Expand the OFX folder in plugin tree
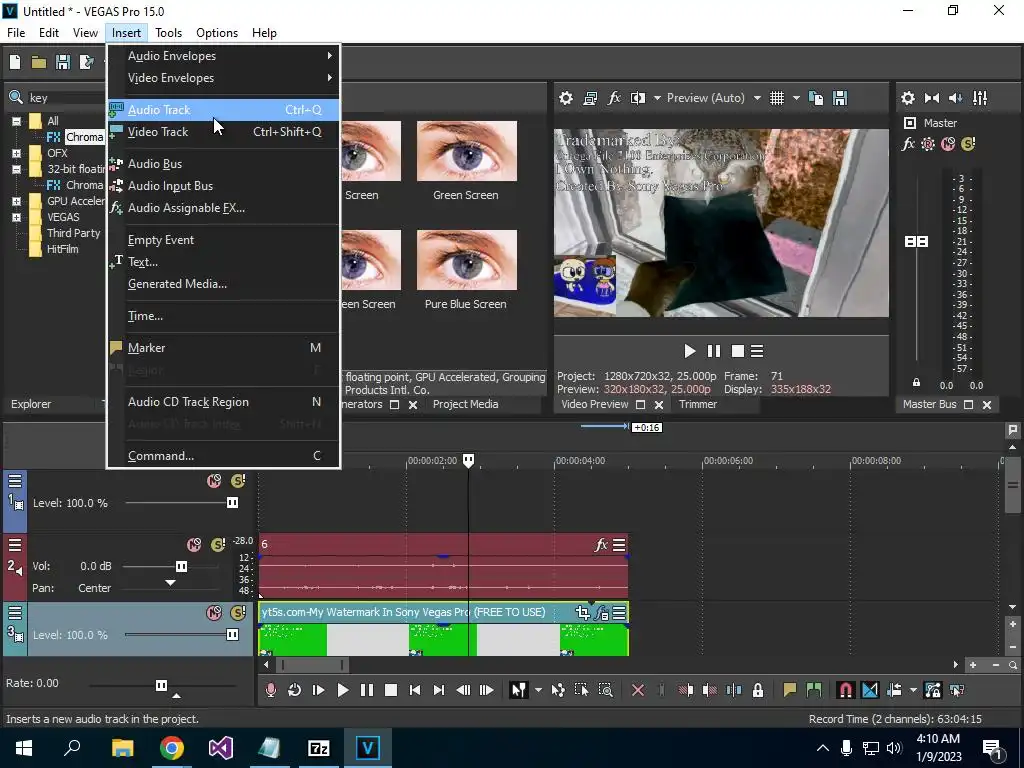Viewport: 1024px width, 768px height. pos(16,153)
